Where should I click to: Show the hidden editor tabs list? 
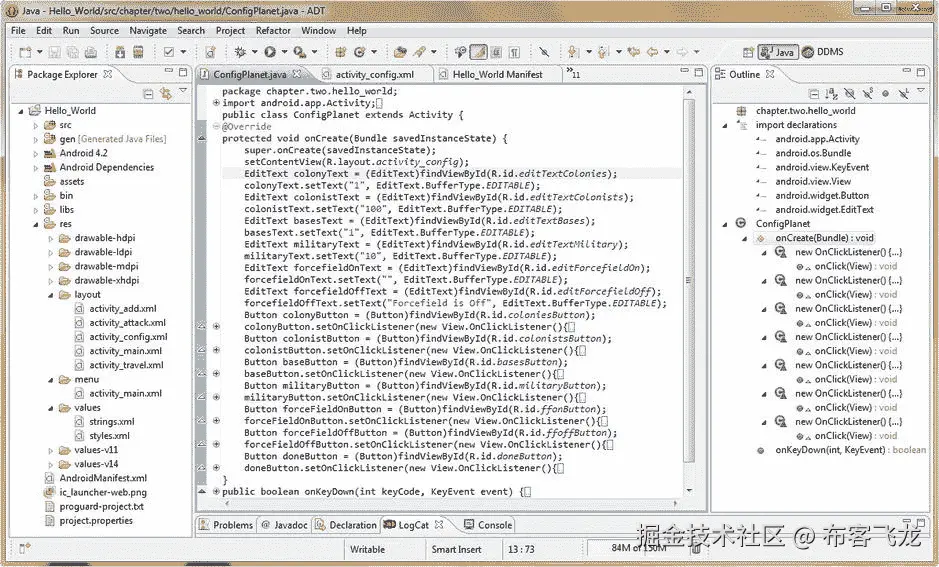pos(573,74)
